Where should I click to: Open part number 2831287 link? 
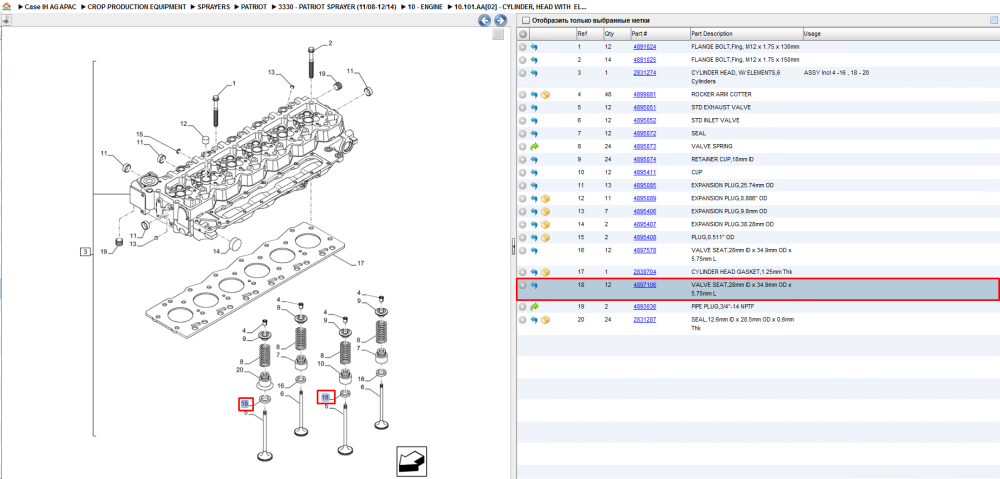pos(644,320)
